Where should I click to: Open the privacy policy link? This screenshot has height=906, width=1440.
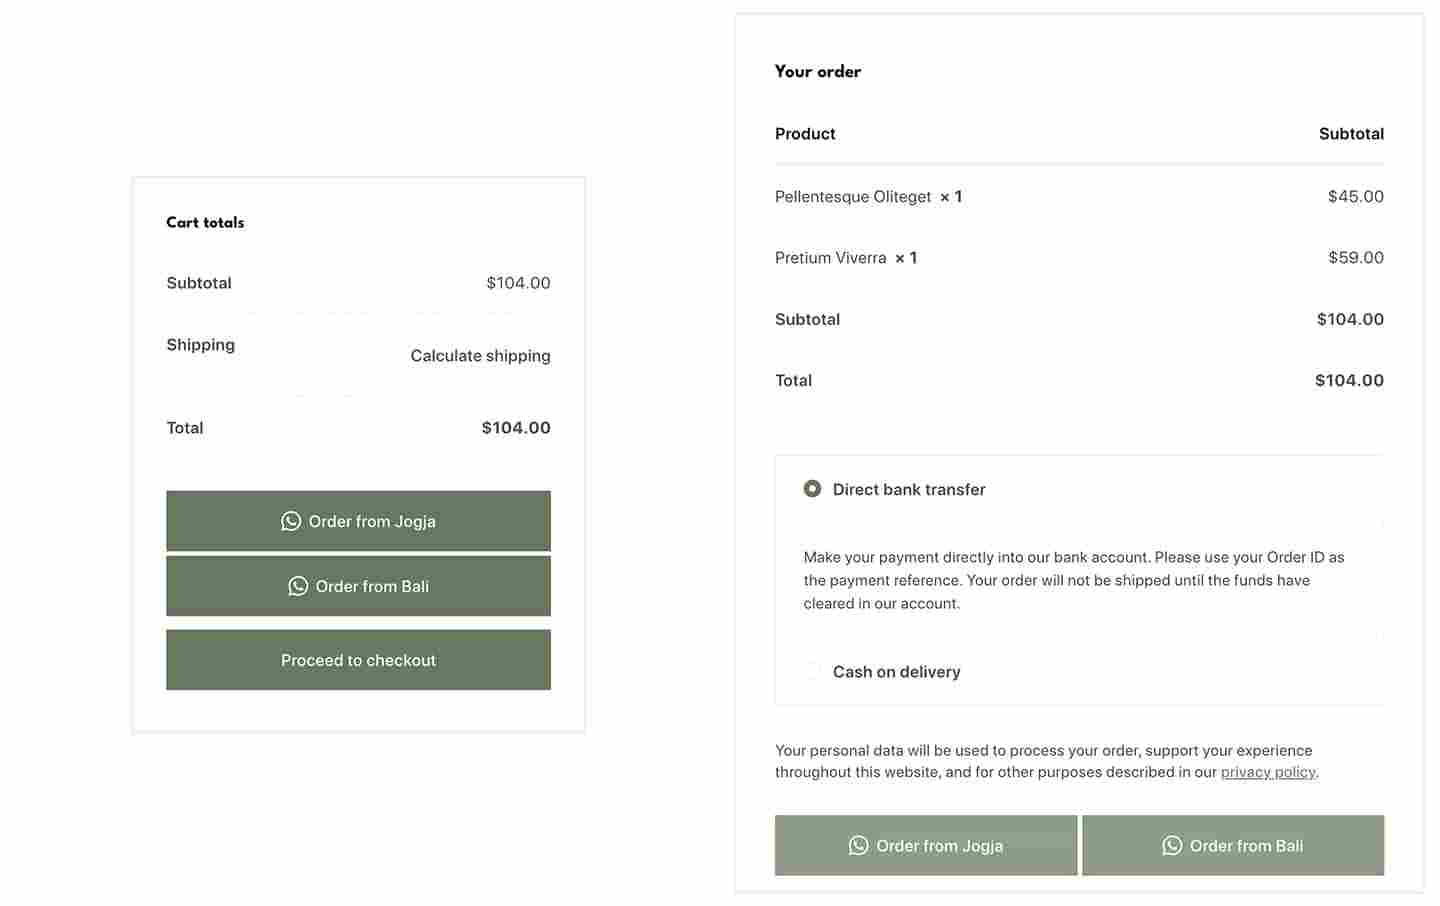tap(1268, 772)
